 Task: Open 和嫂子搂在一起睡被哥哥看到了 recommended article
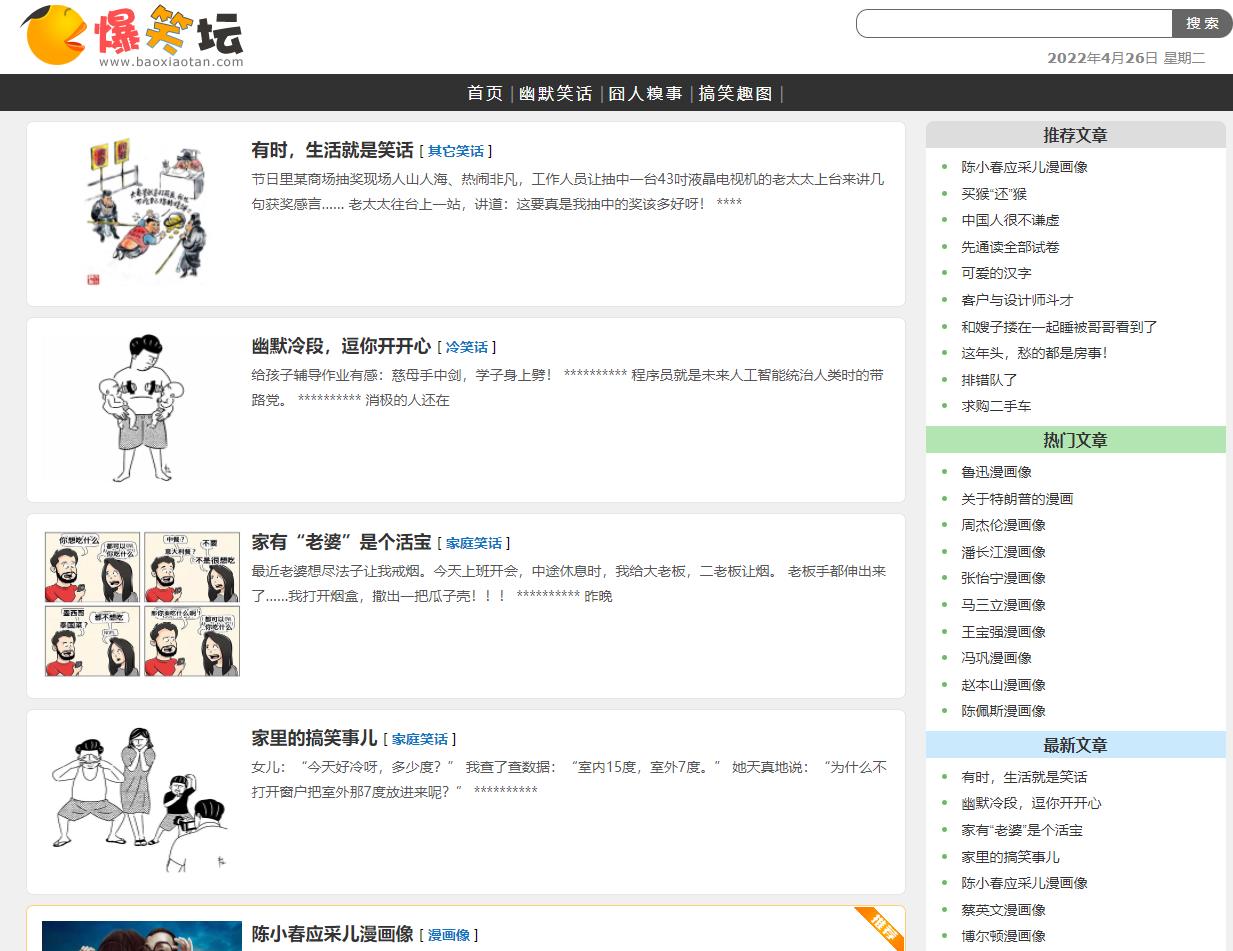[x=1059, y=327]
